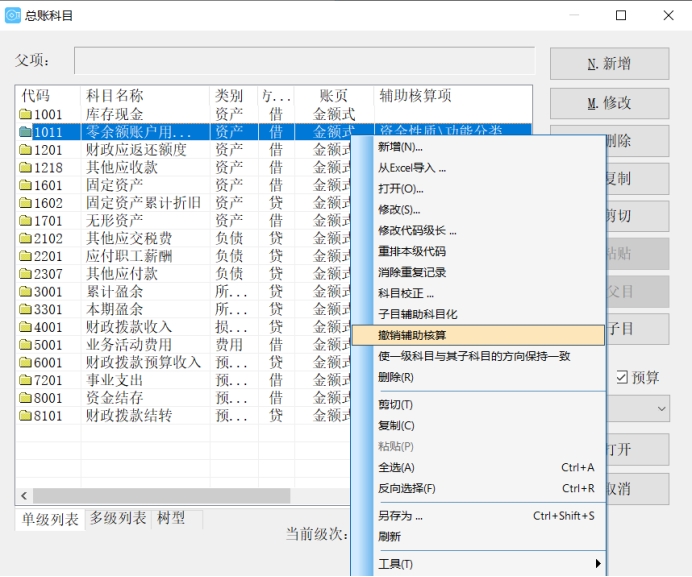Image resolution: width=692 pixels, height=577 pixels.
Task: Select 从Excel导入 in context menu
Action: (x=412, y=168)
